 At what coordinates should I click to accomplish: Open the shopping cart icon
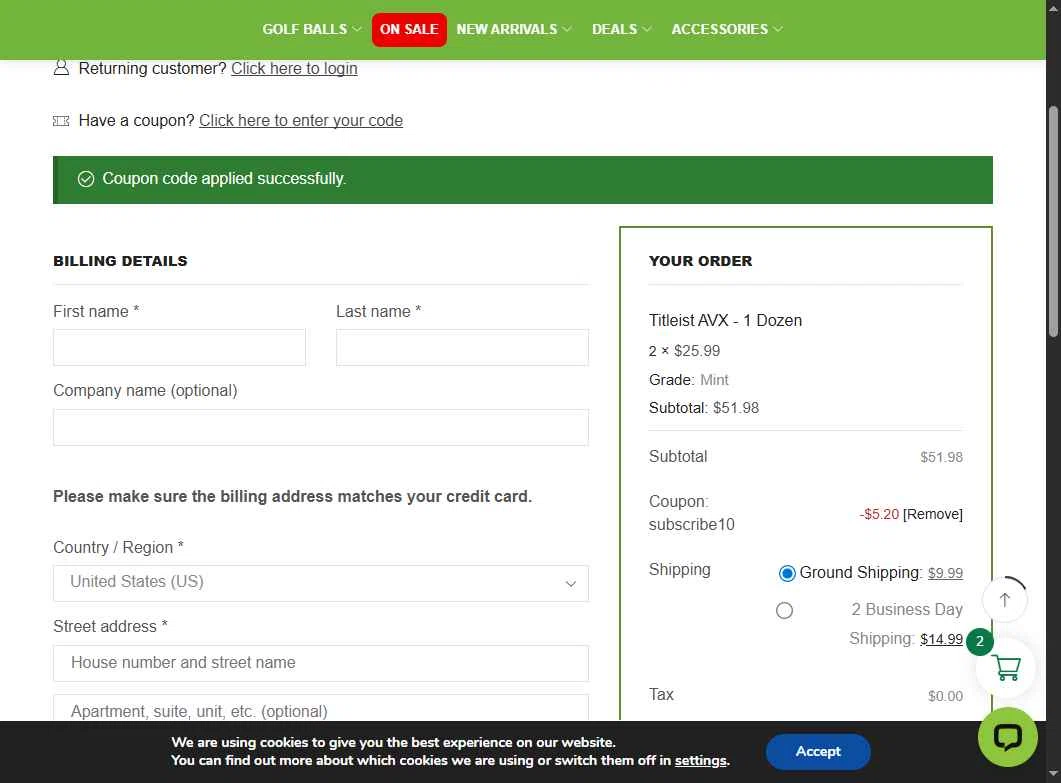(x=1006, y=669)
